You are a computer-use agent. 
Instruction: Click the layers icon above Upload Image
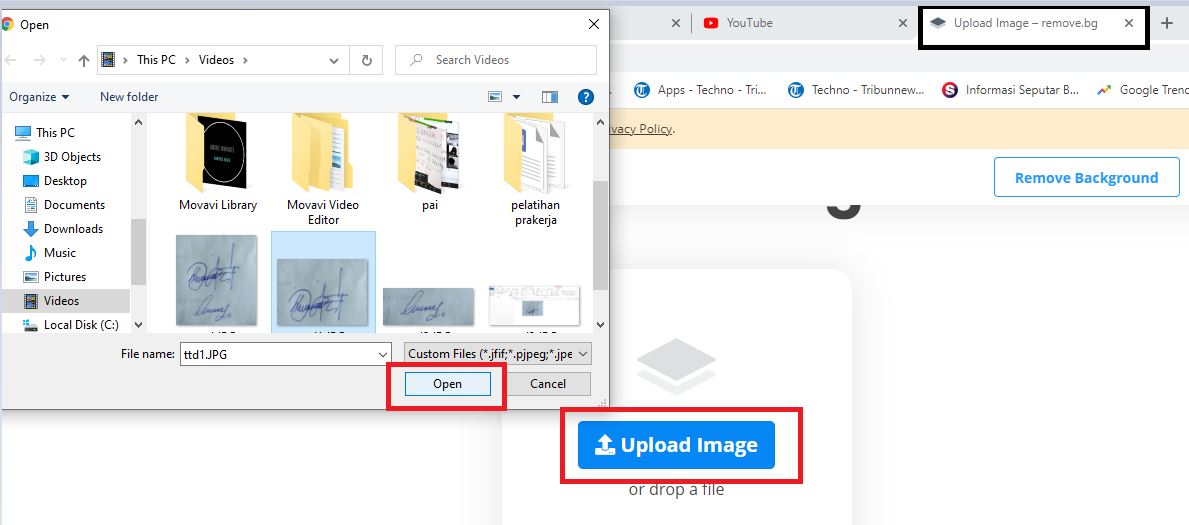(x=676, y=366)
